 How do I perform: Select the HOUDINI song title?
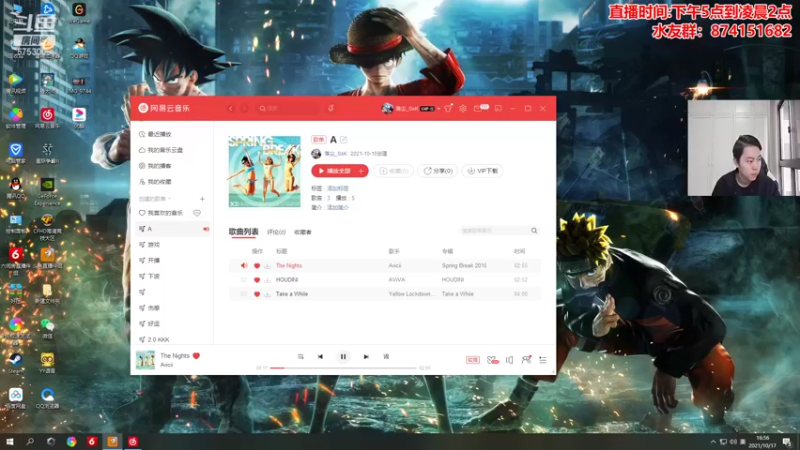[287, 280]
